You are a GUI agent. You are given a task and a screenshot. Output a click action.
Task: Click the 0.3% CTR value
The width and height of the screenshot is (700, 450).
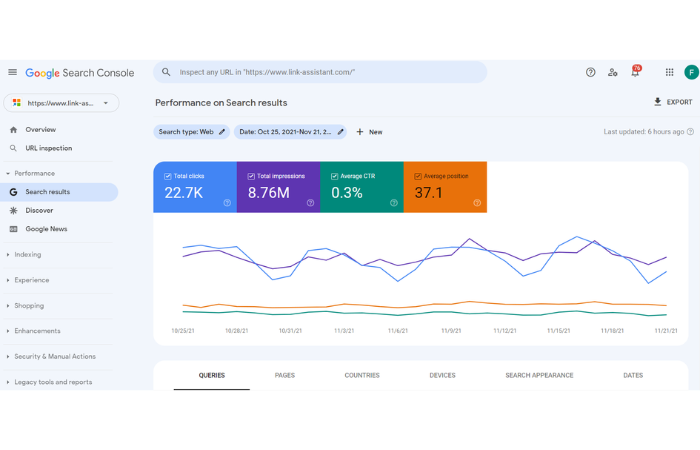347,193
